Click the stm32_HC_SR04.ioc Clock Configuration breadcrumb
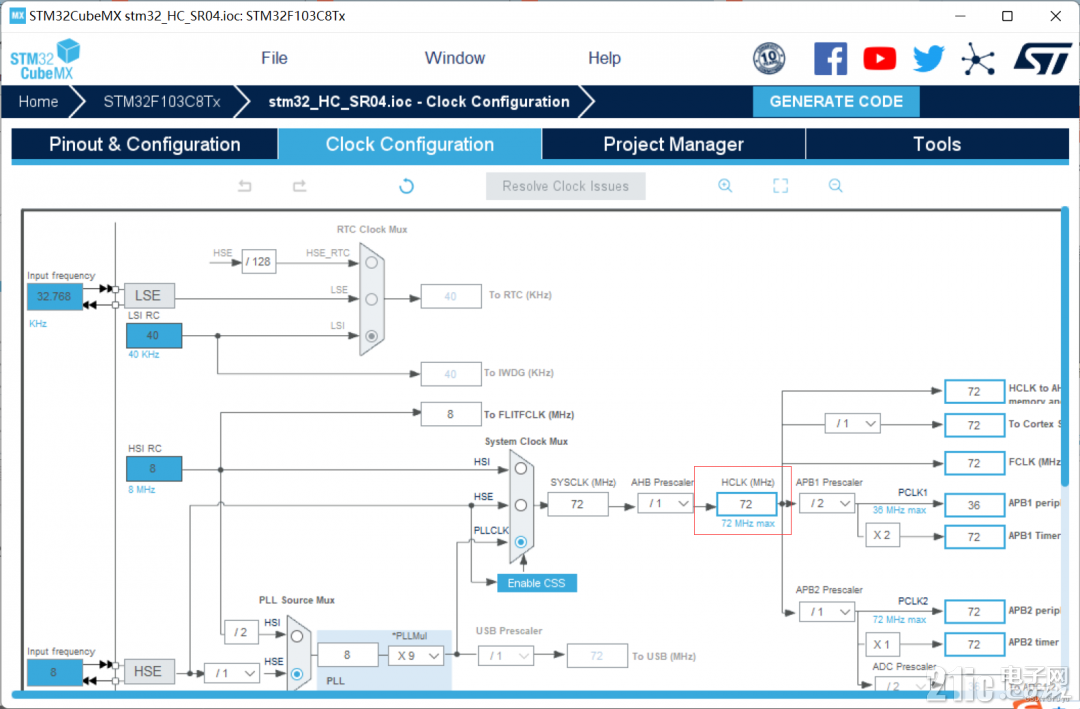This screenshot has height=709, width=1080. pos(419,102)
